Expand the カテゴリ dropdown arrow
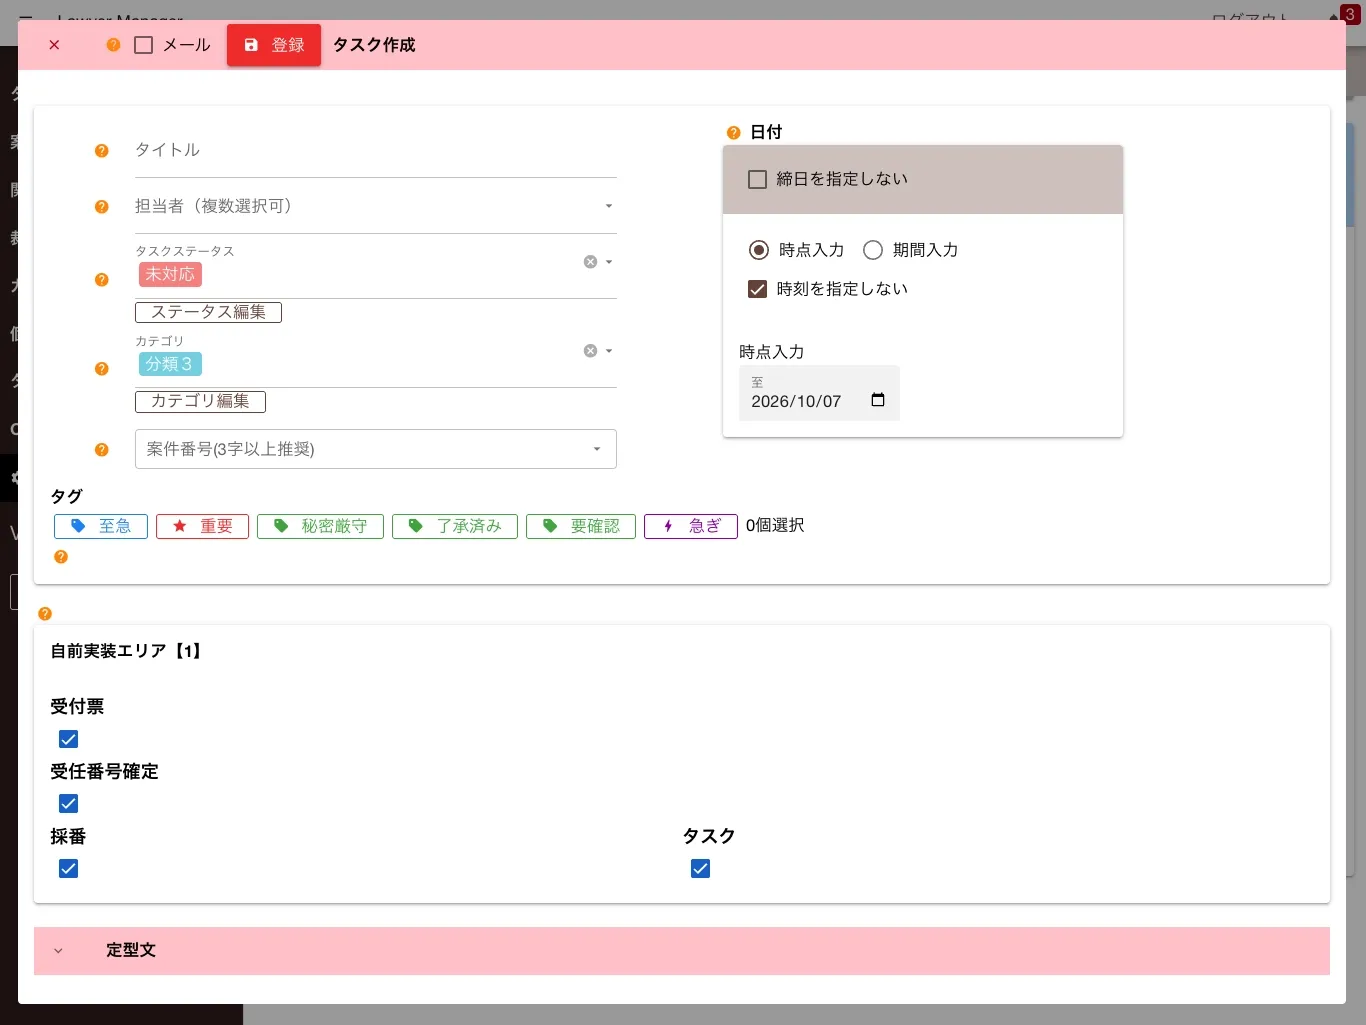 click(x=609, y=351)
